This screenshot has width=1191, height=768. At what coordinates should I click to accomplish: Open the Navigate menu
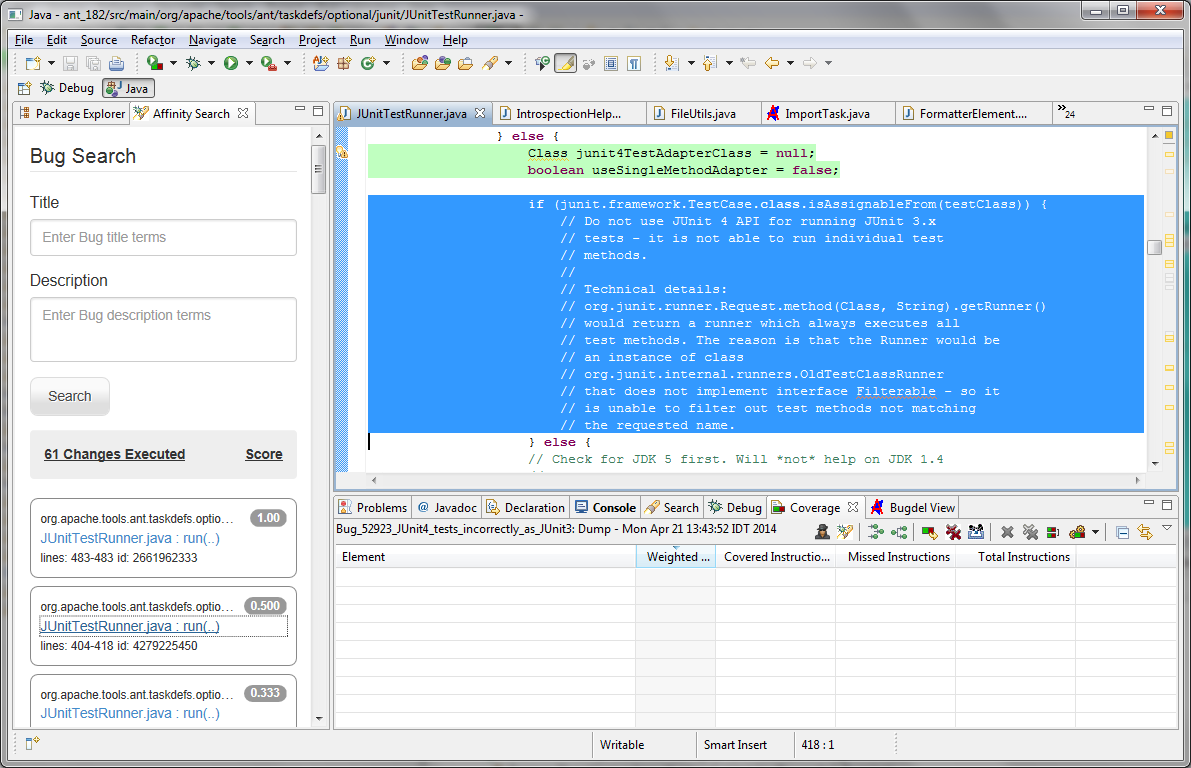212,40
